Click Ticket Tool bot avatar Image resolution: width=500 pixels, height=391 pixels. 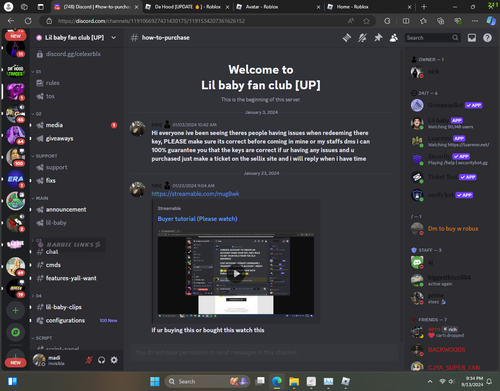pos(417,177)
